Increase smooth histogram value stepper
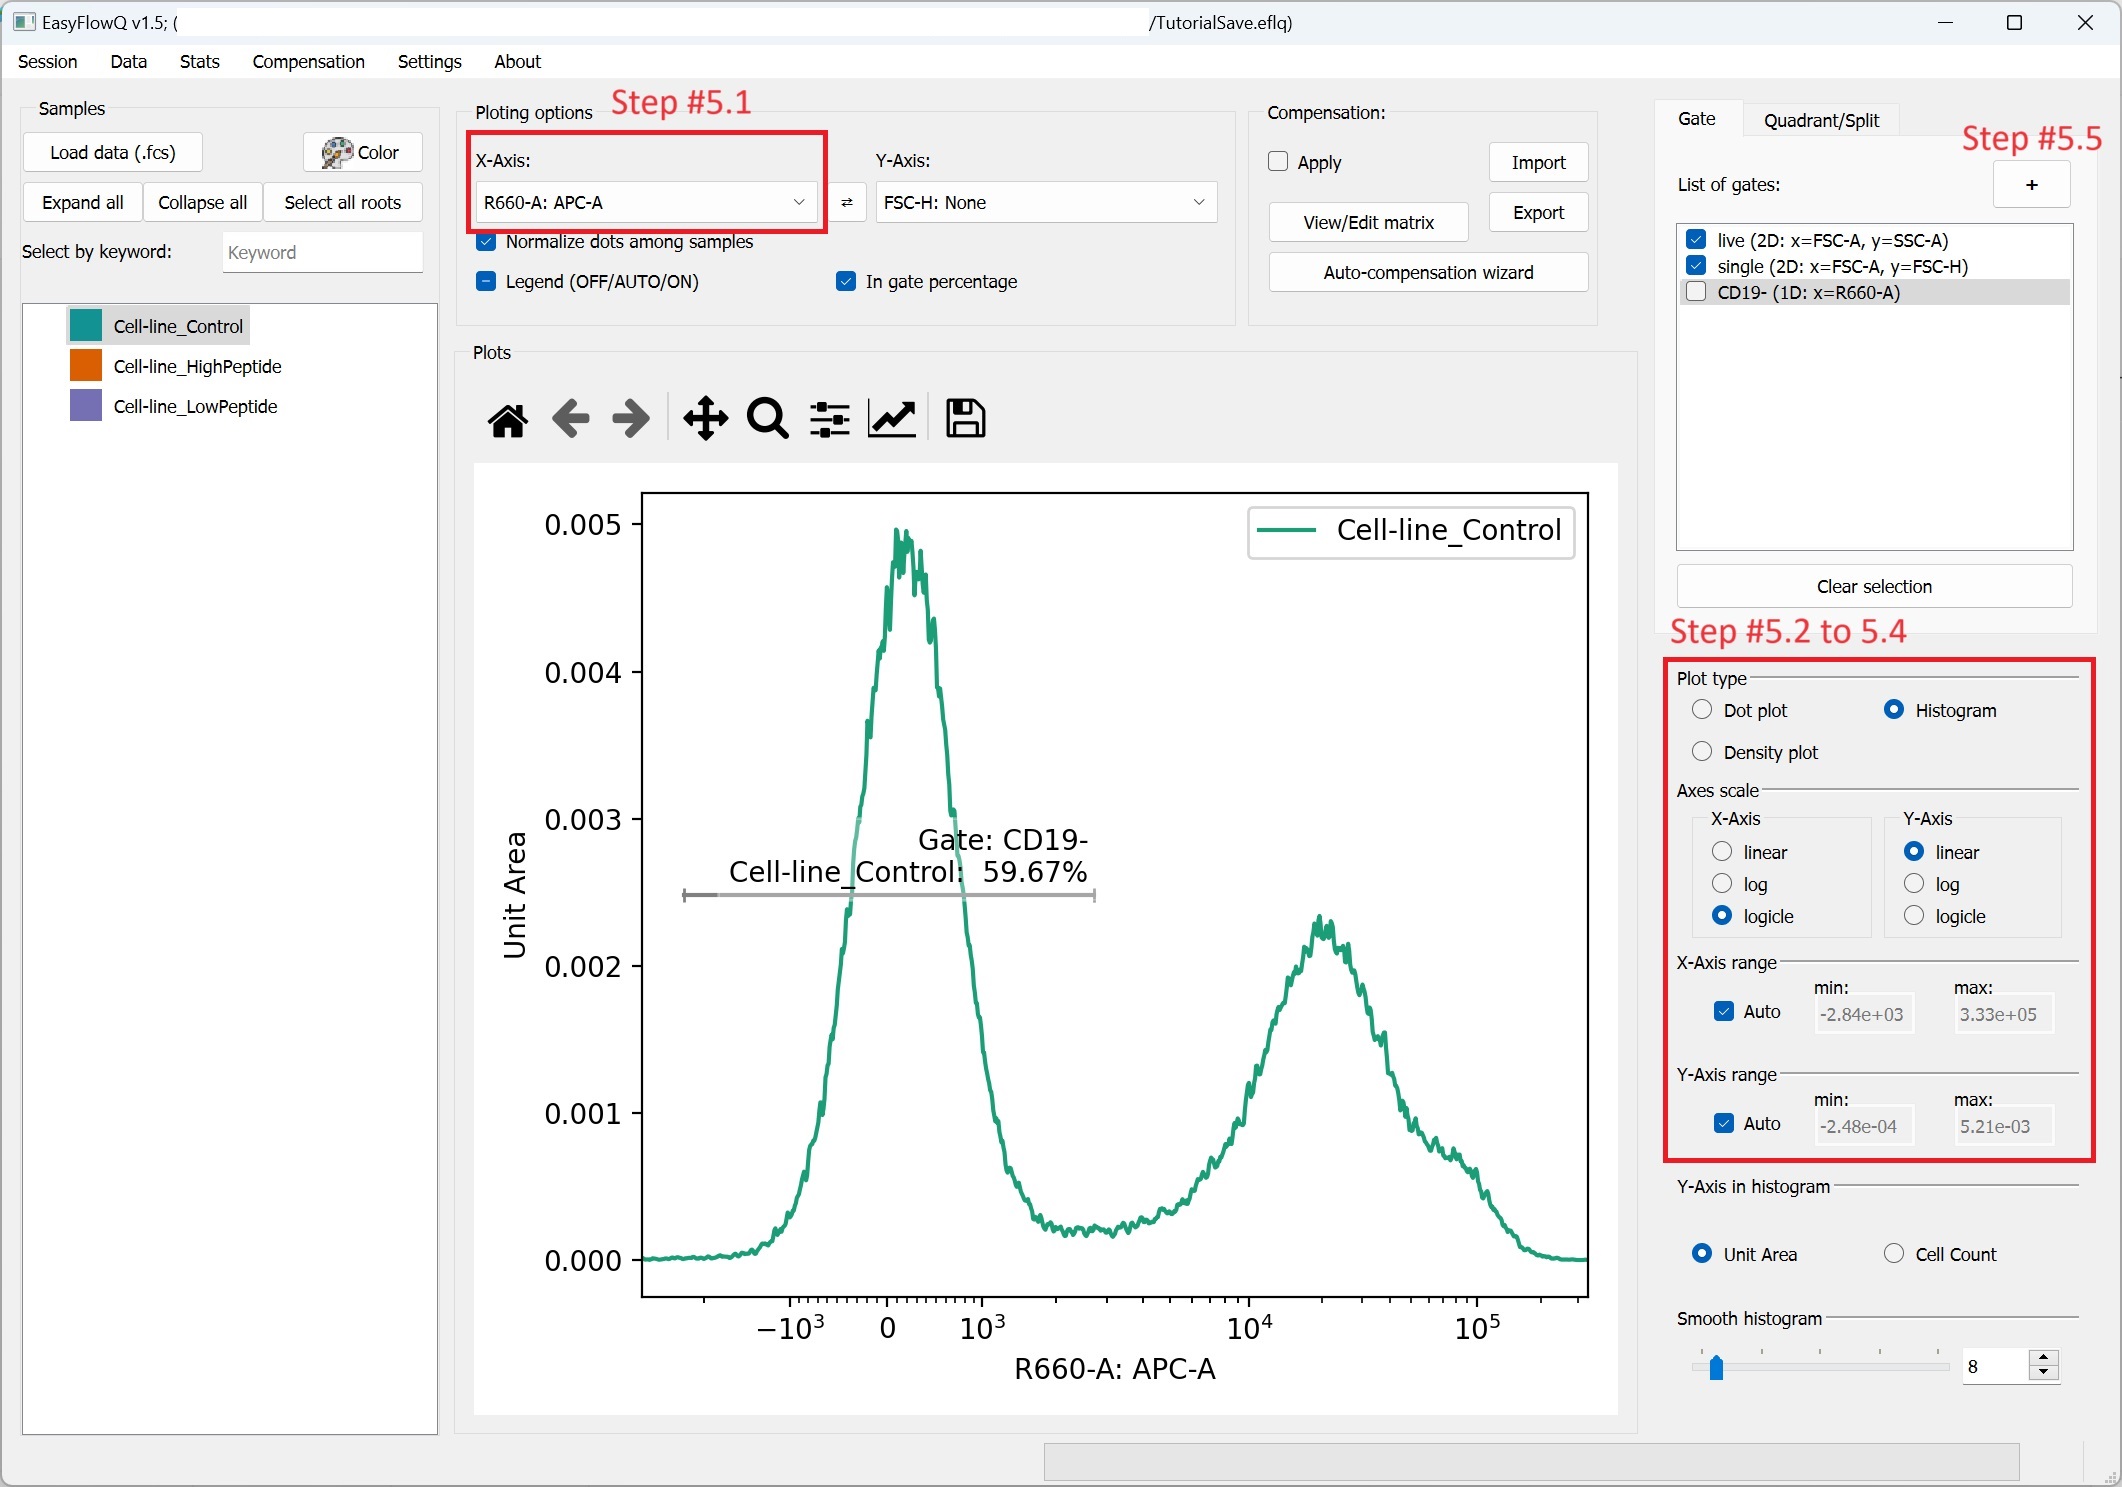The image size is (2122, 1487). (x=2044, y=1358)
